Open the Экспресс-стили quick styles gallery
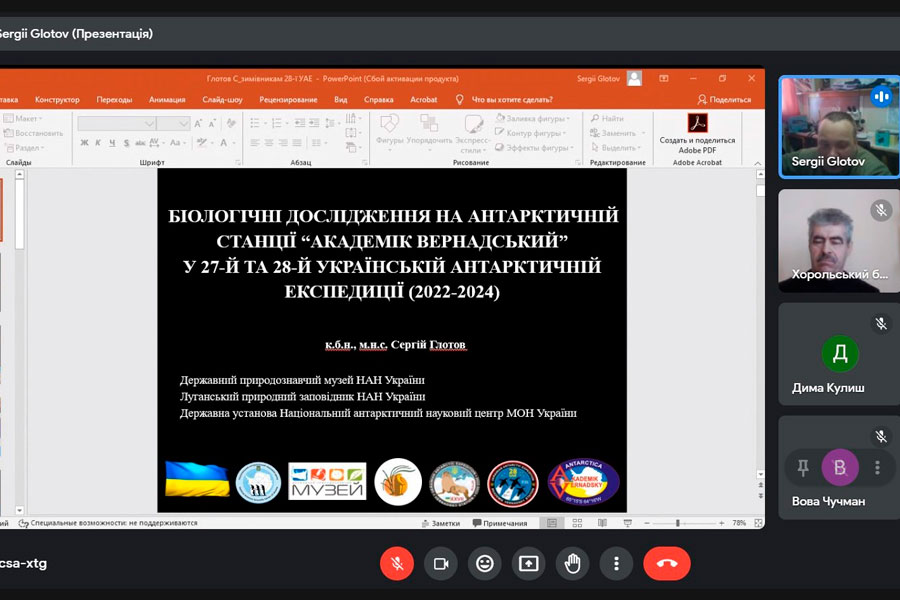This screenshot has height=600, width=900. pos(473,133)
